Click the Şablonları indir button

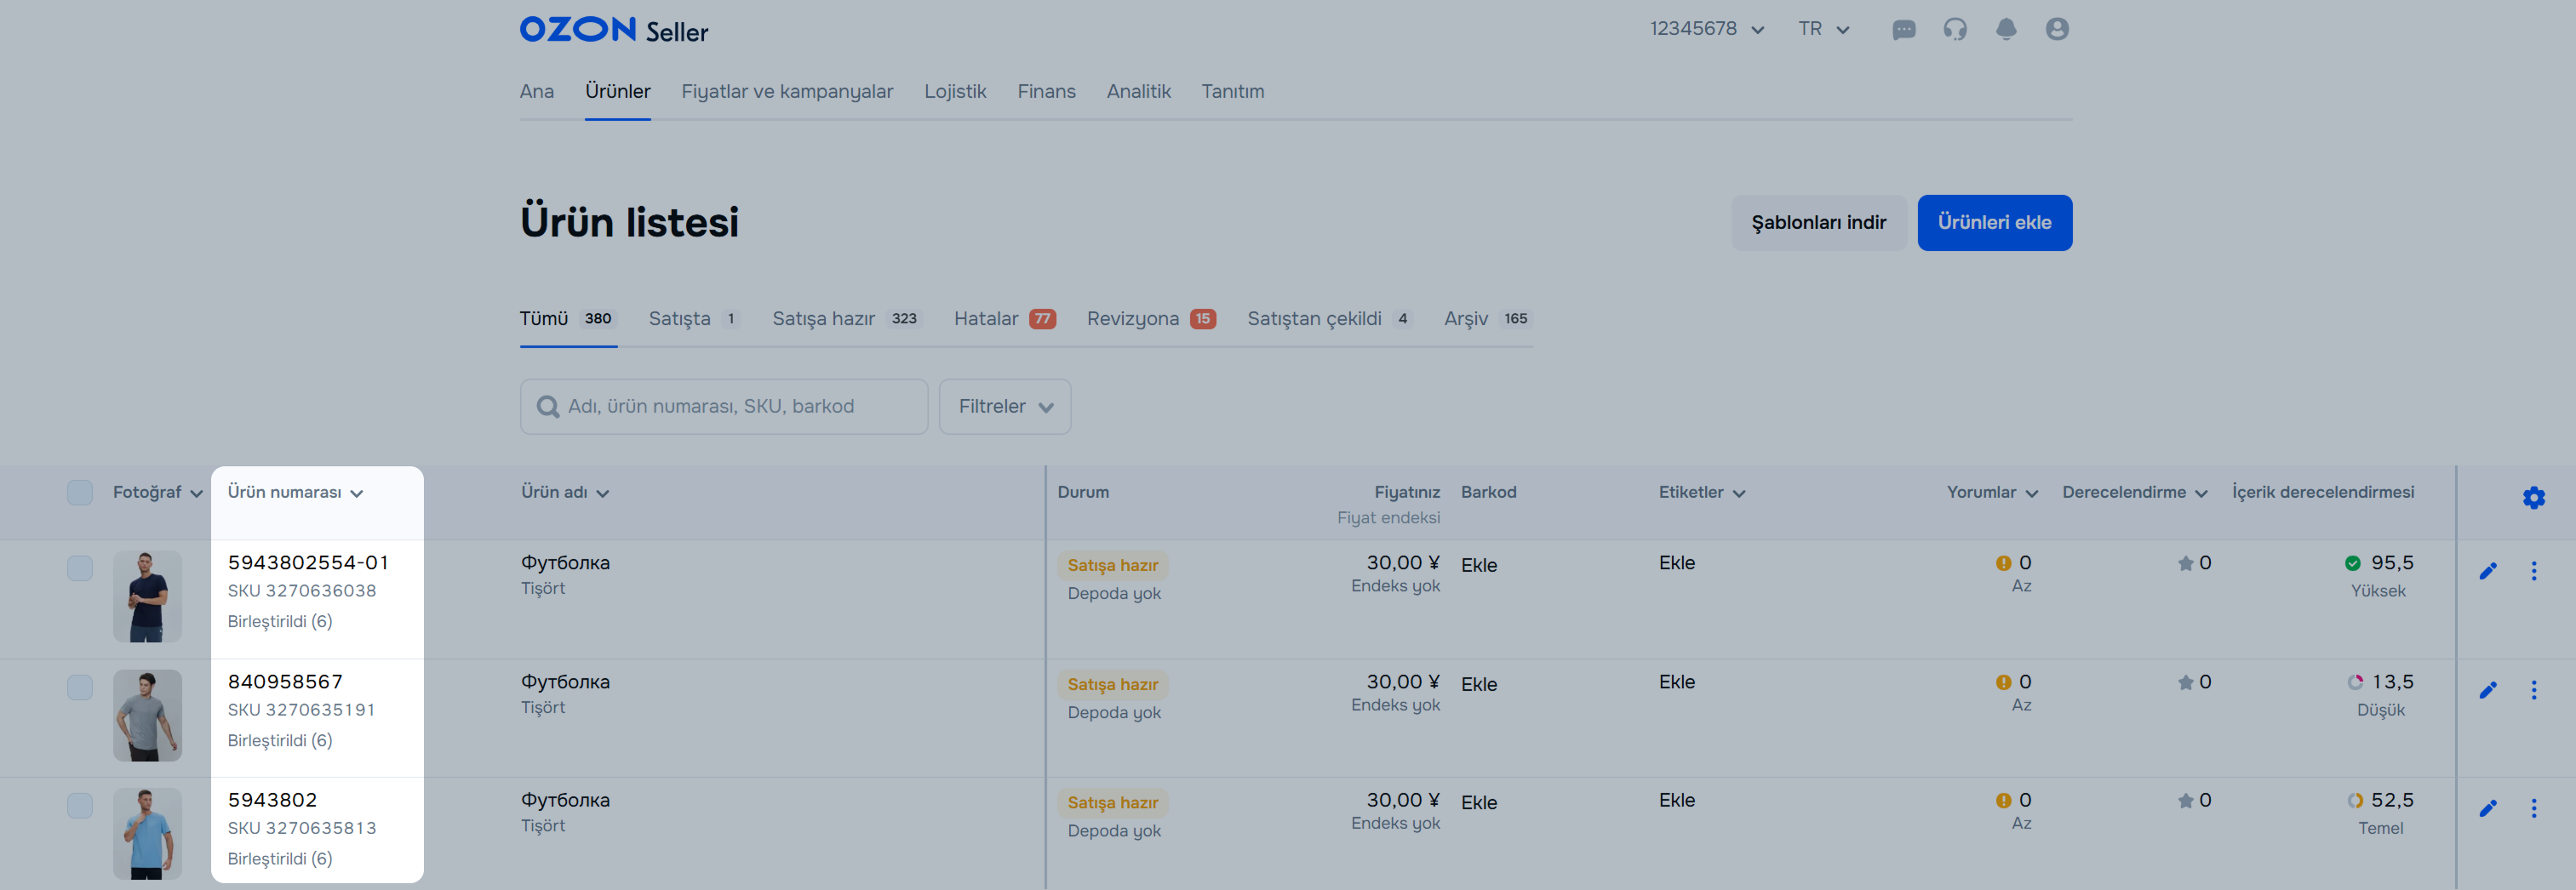point(1817,223)
